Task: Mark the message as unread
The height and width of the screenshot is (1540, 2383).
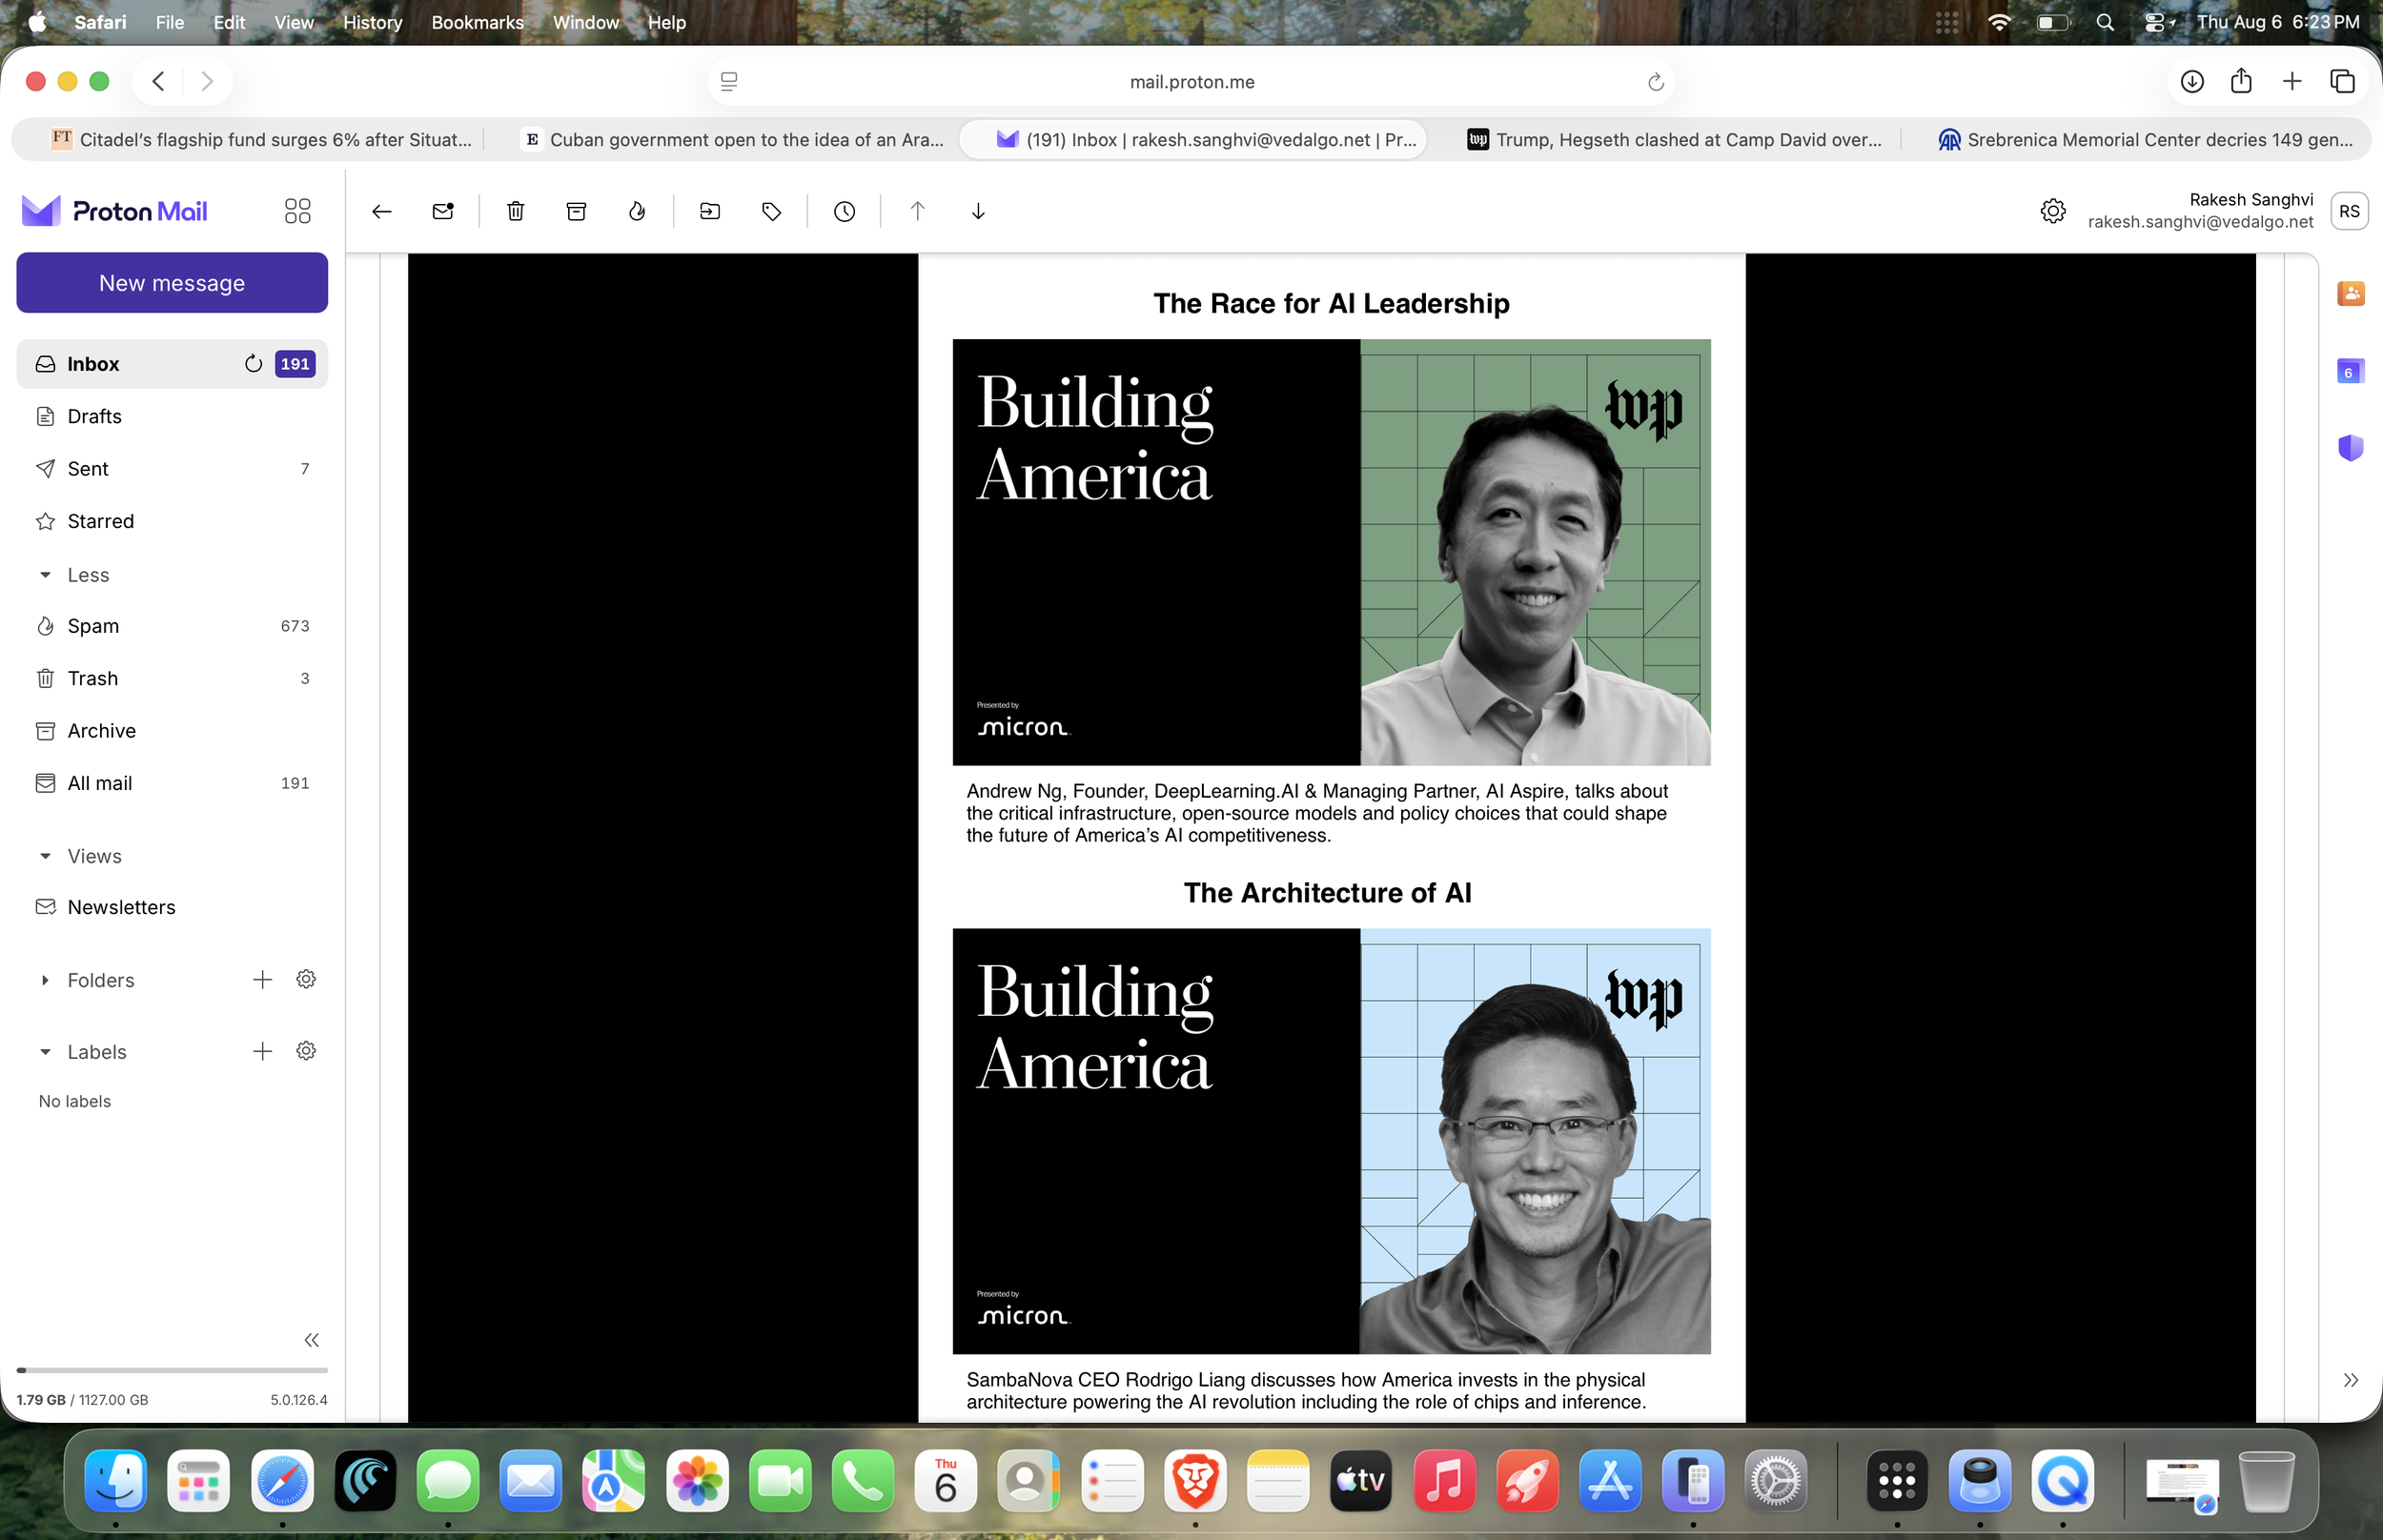Action: click(x=443, y=211)
